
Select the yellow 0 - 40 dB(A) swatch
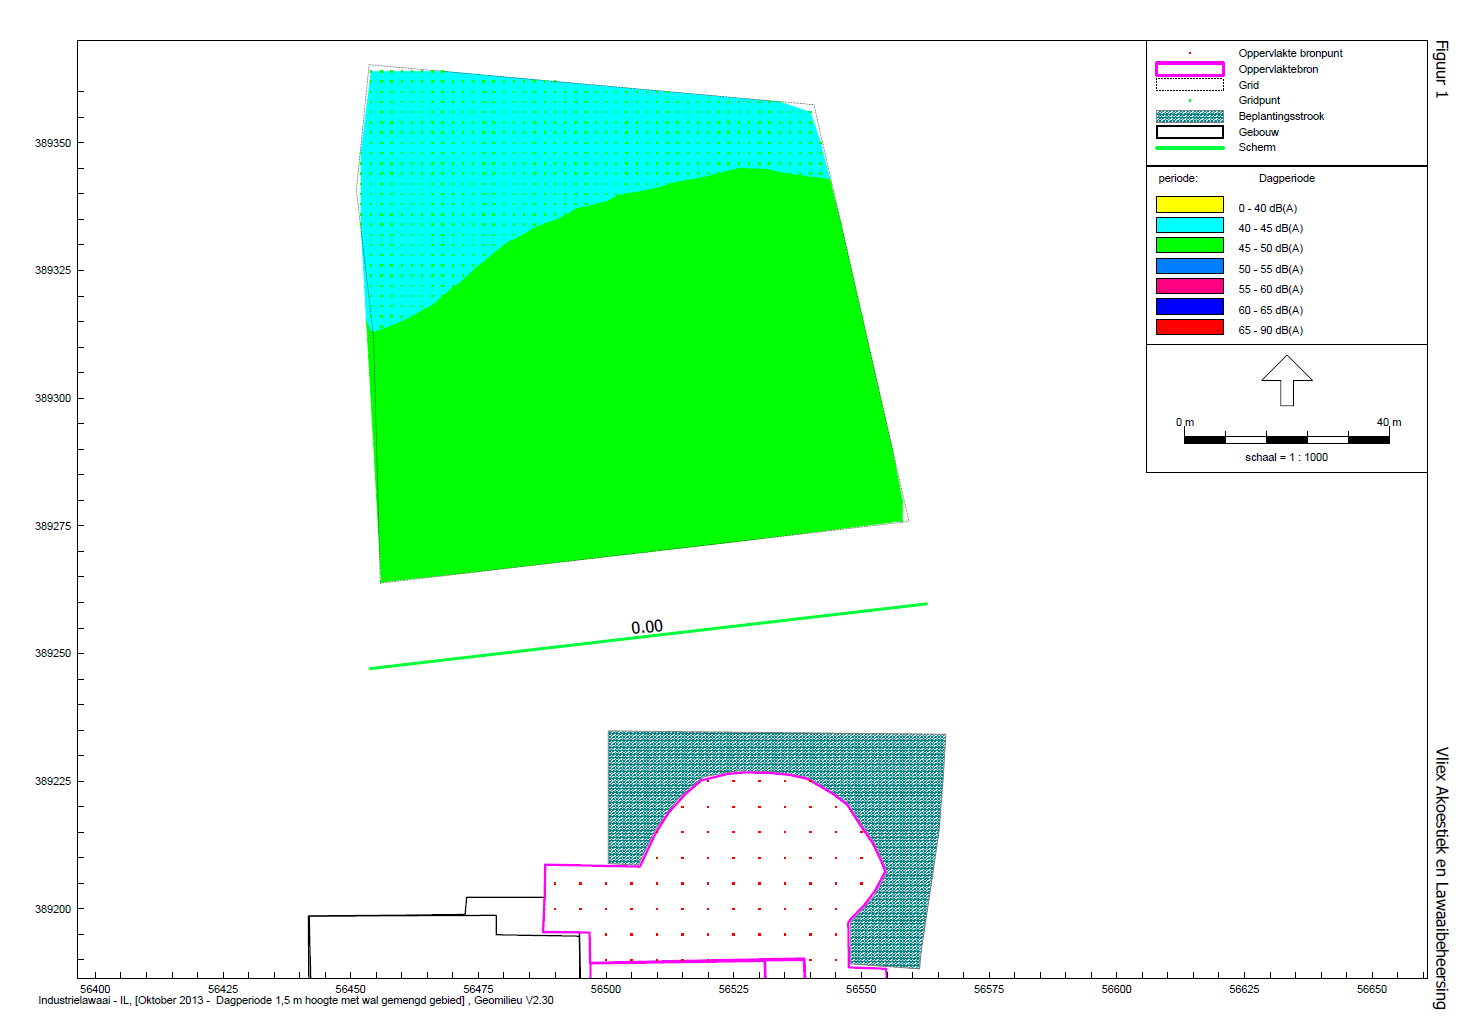pyautogui.click(x=1189, y=205)
